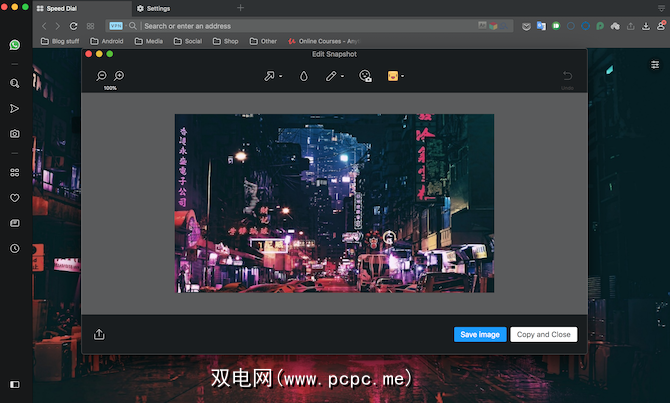Undo the last snapshot edit

click(568, 76)
